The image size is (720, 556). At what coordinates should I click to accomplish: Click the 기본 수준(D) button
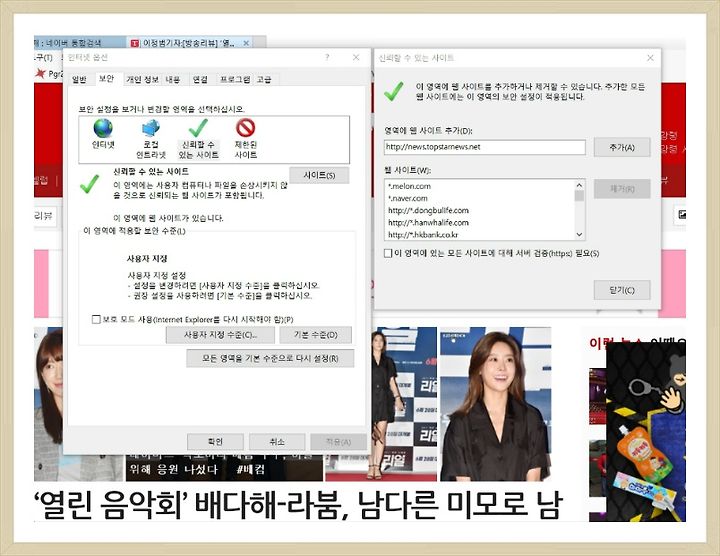316,335
